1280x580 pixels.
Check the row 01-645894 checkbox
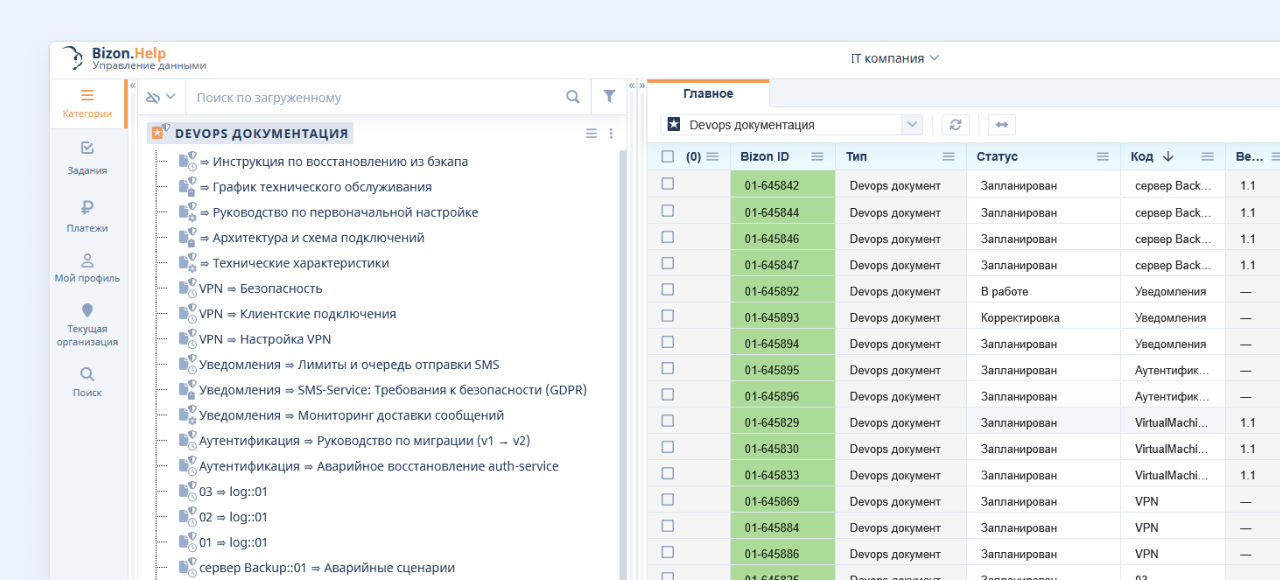tap(667, 342)
